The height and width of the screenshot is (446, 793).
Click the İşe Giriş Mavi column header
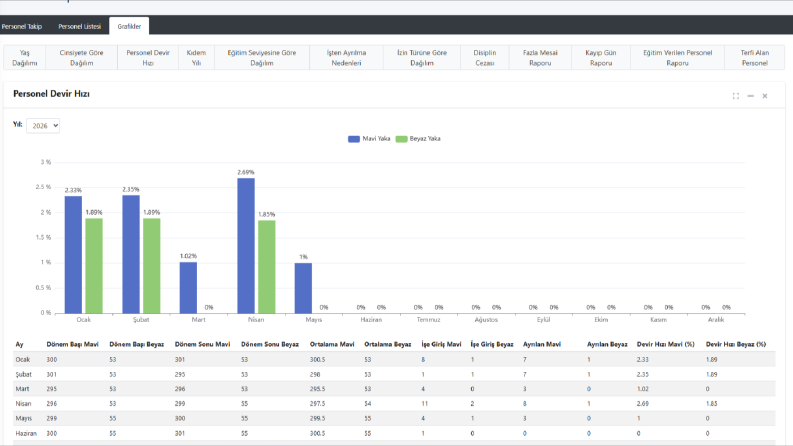[x=441, y=344]
